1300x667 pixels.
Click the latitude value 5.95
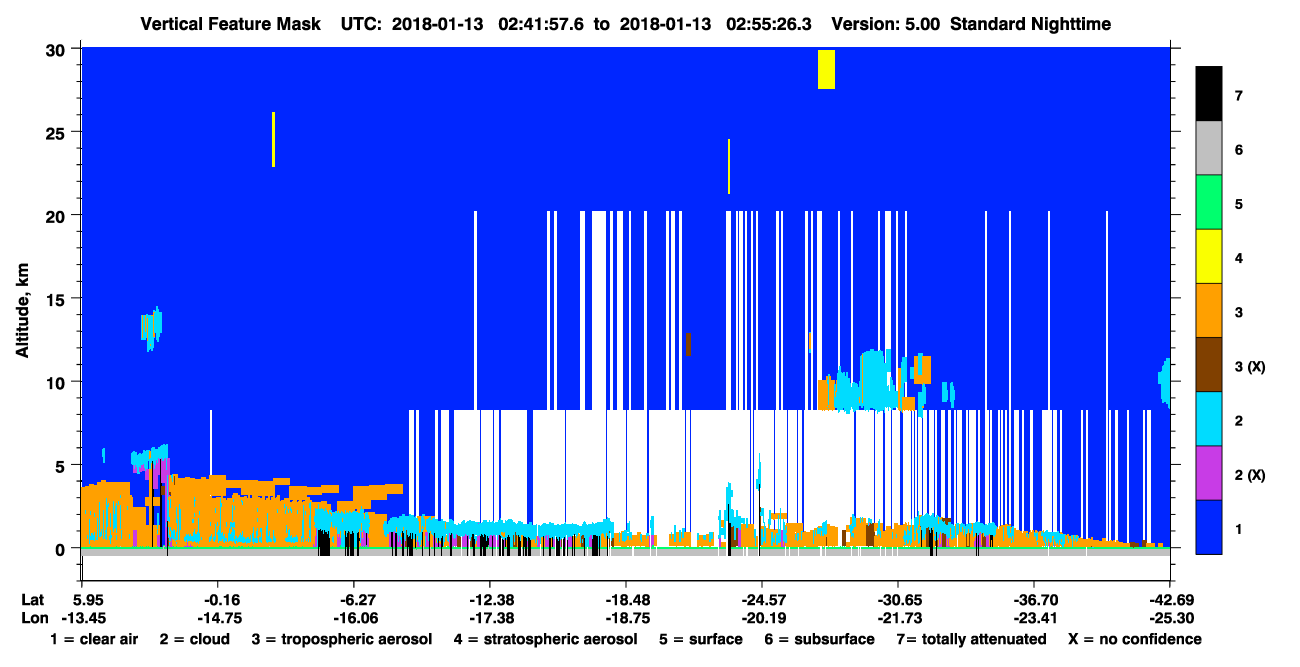click(82, 600)
